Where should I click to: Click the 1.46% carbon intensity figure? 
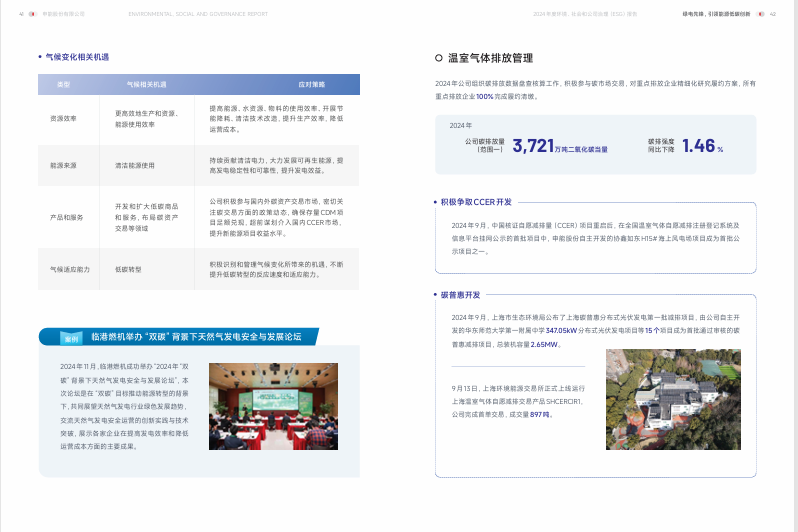(x=702, y=146)
